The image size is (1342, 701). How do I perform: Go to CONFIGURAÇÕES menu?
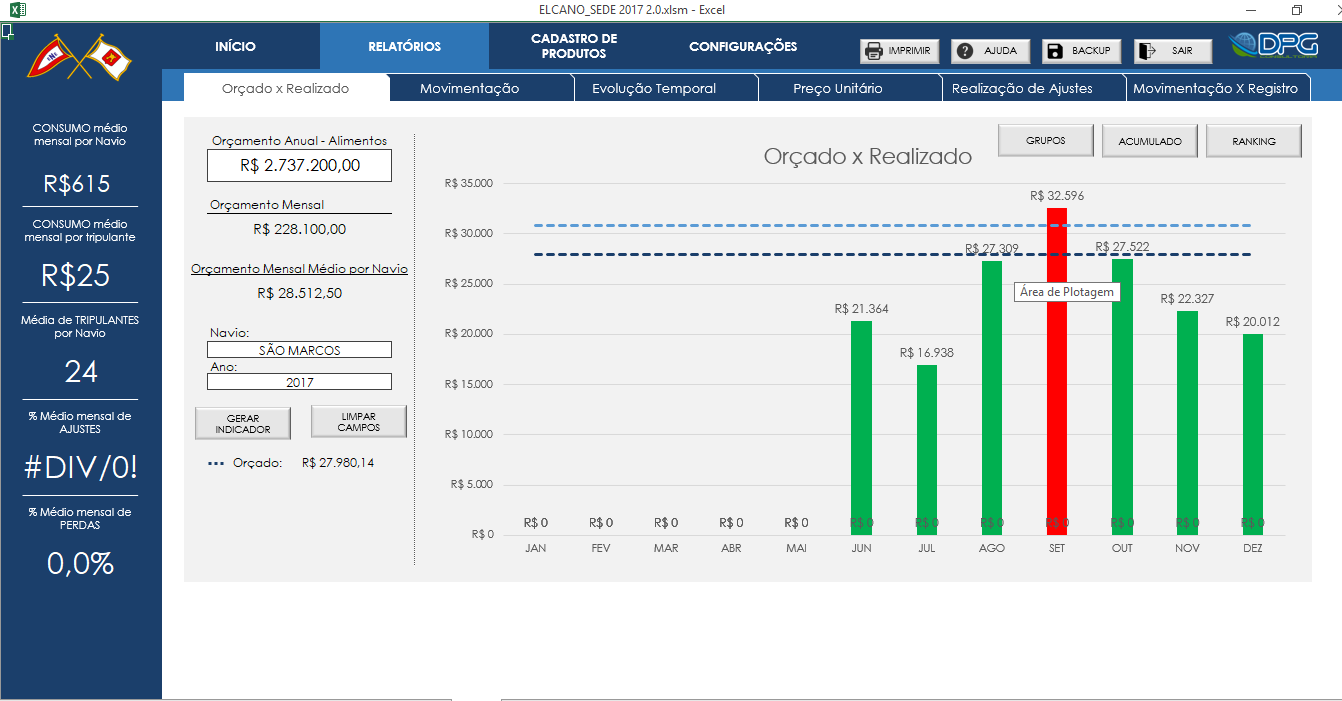pyautogui.click(x=743, y=47)
